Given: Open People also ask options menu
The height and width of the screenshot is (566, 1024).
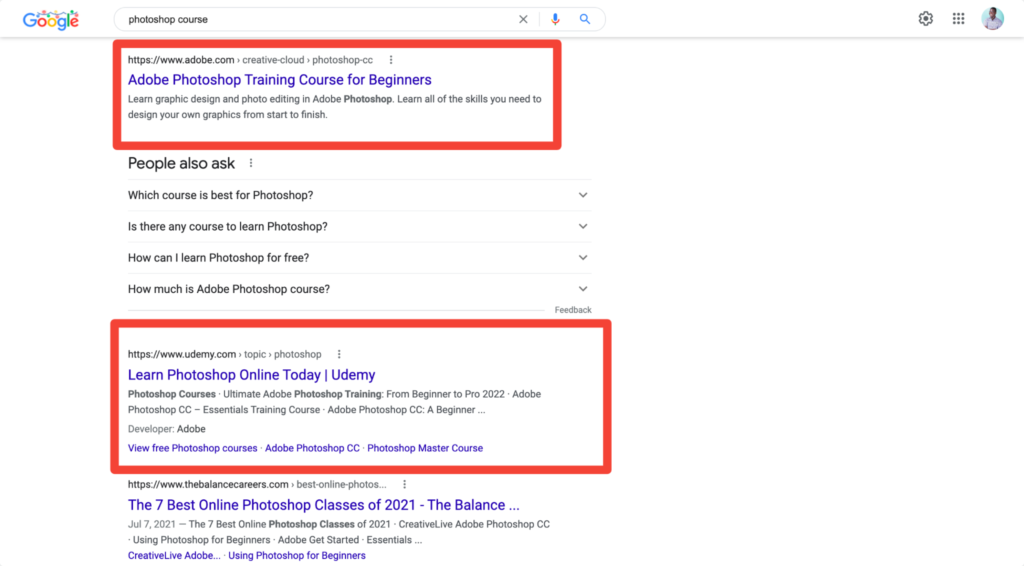Looking at the screenshot, I should [x=251, y=163].
